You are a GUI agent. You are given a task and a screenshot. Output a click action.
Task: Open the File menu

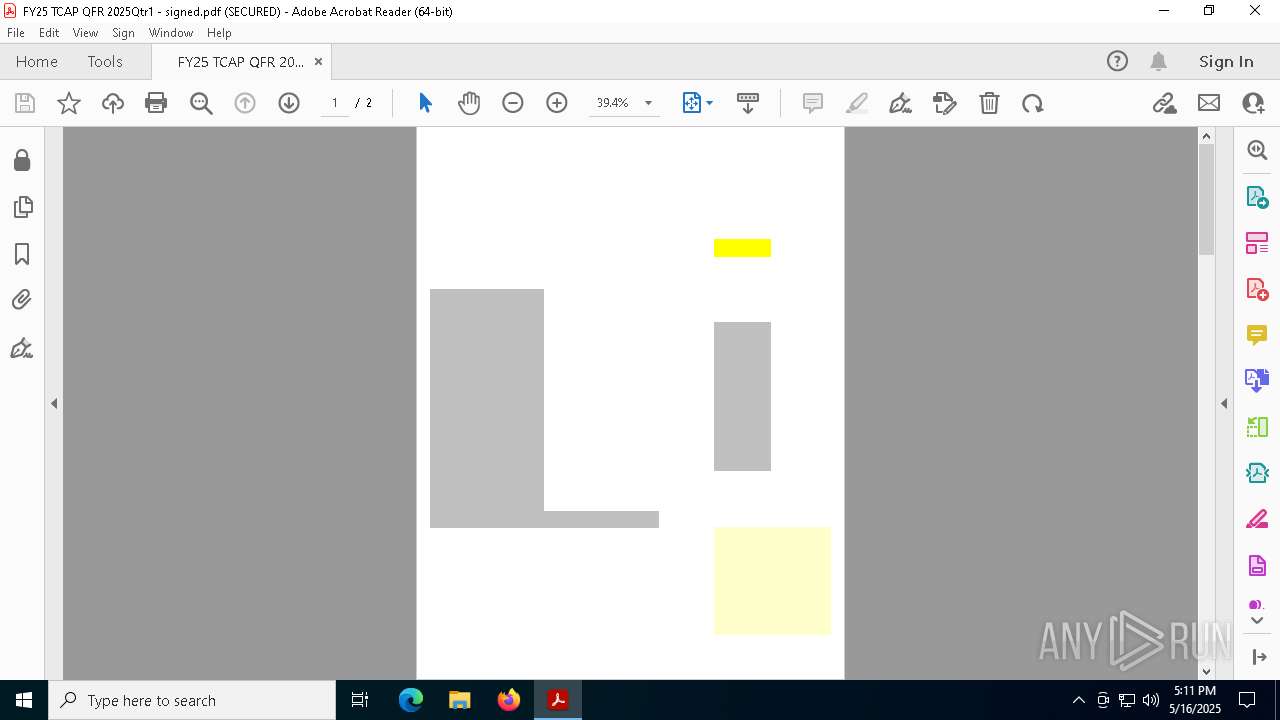pos(16,33)
